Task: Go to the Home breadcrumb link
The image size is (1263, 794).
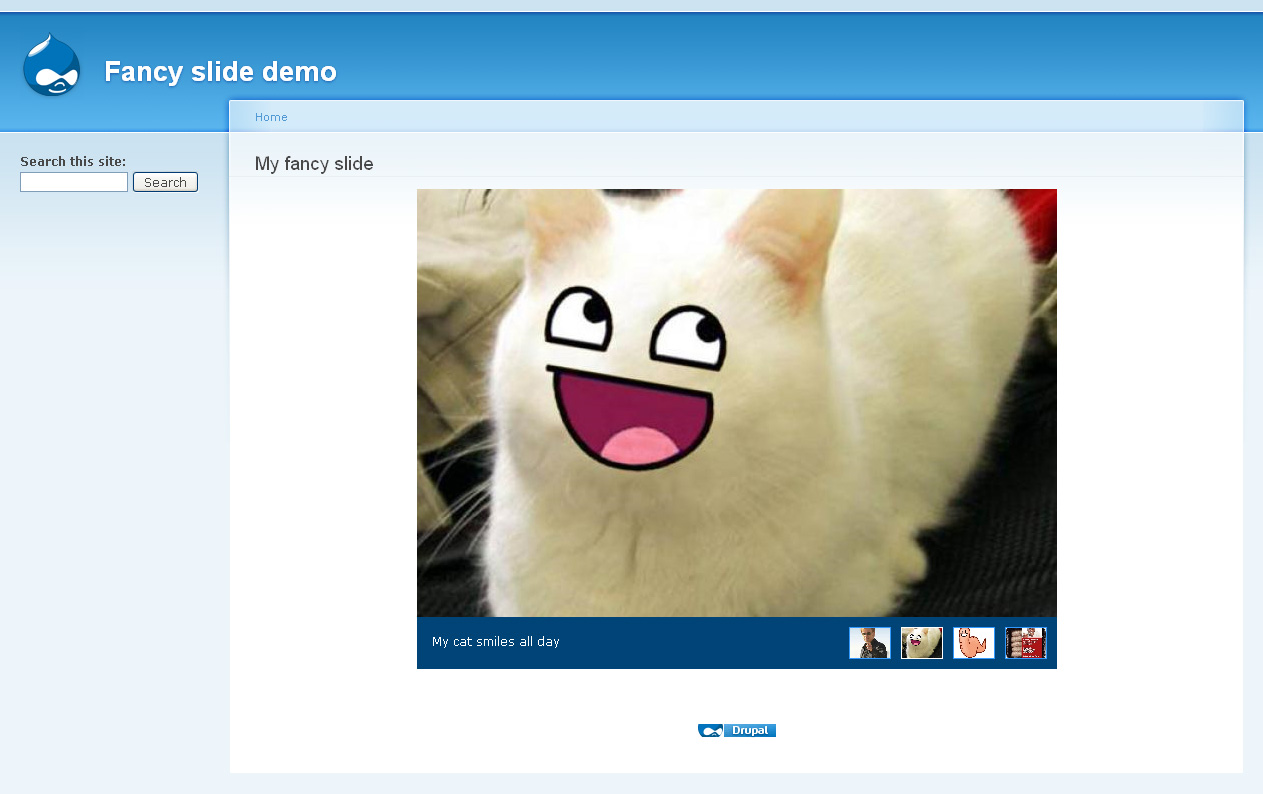Action: 271,117
